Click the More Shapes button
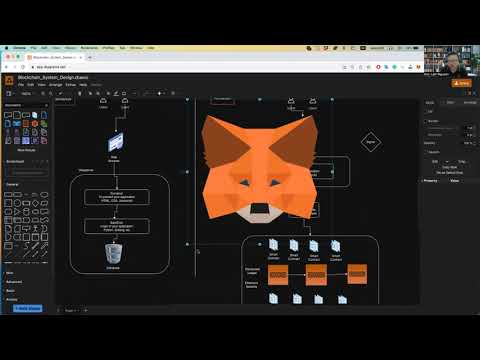Screen dimensions: 480x360 point(28,308)
